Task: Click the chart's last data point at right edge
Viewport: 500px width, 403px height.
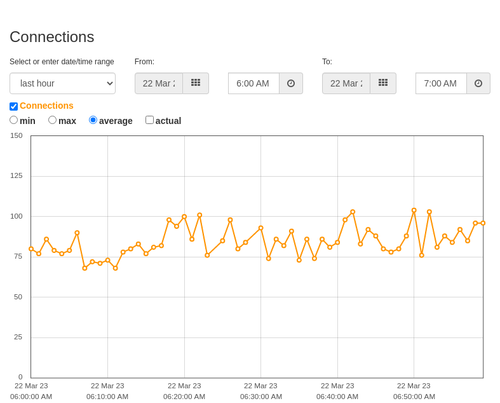Action: 483,223
